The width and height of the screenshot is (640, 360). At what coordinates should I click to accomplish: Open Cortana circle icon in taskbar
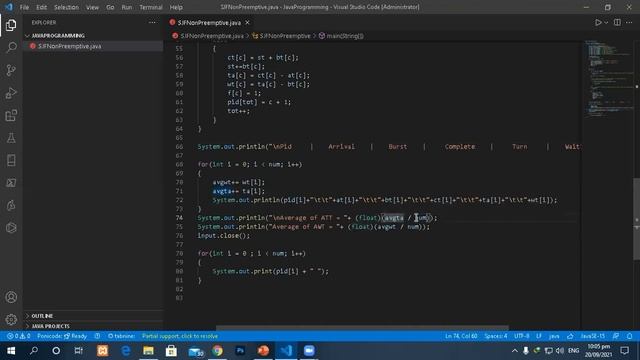point(56,351)
